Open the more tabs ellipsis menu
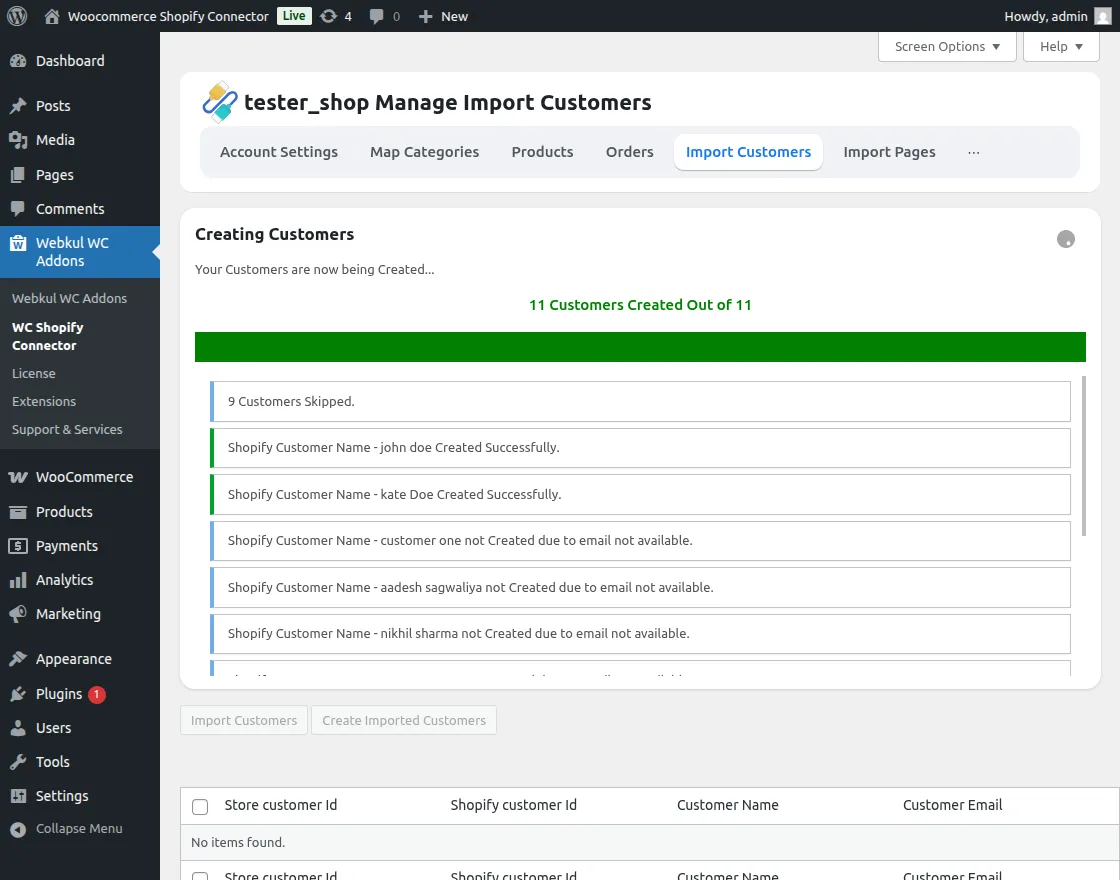The image size is (1120, 880). [974, 152]
